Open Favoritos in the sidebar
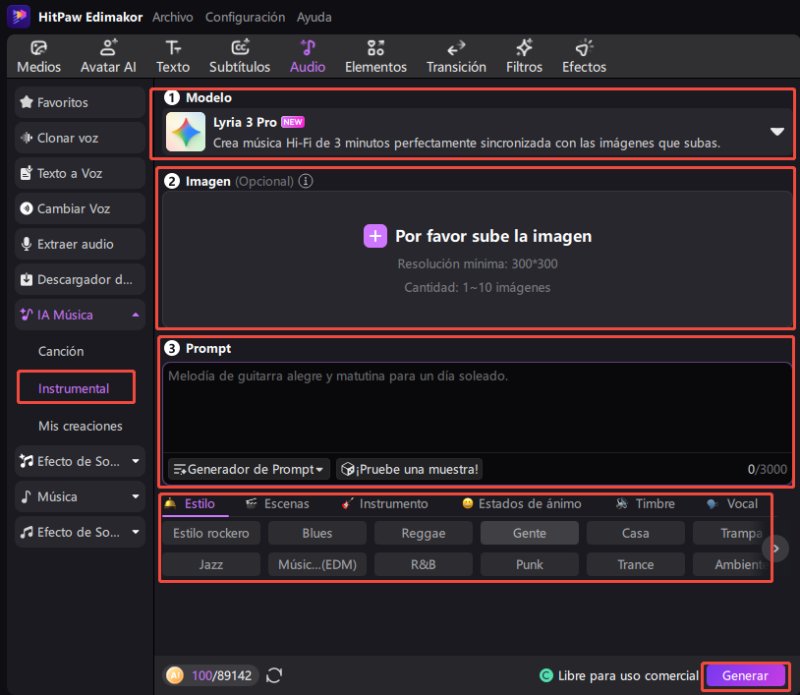Screen dimensions: 800x695 pos(80,103)
